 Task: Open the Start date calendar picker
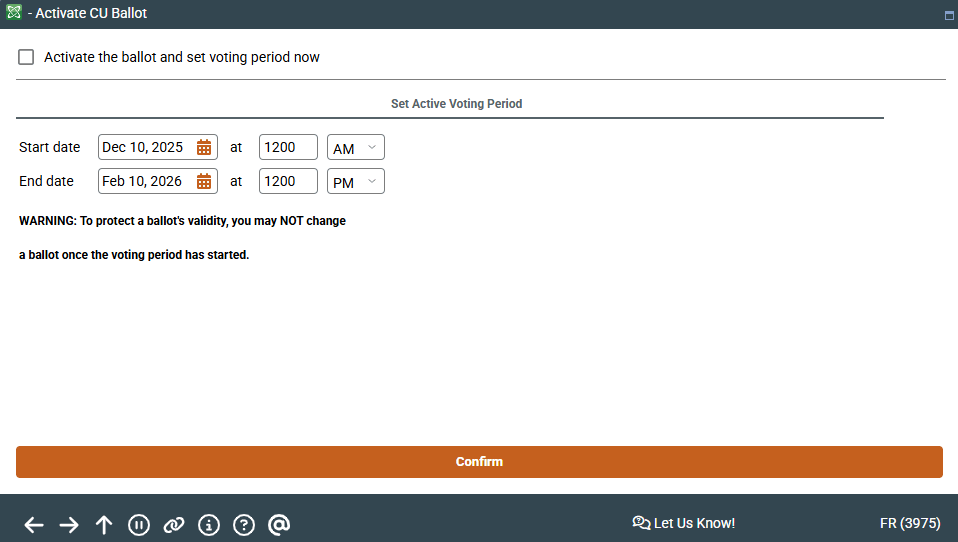click(x=204, y=148)
